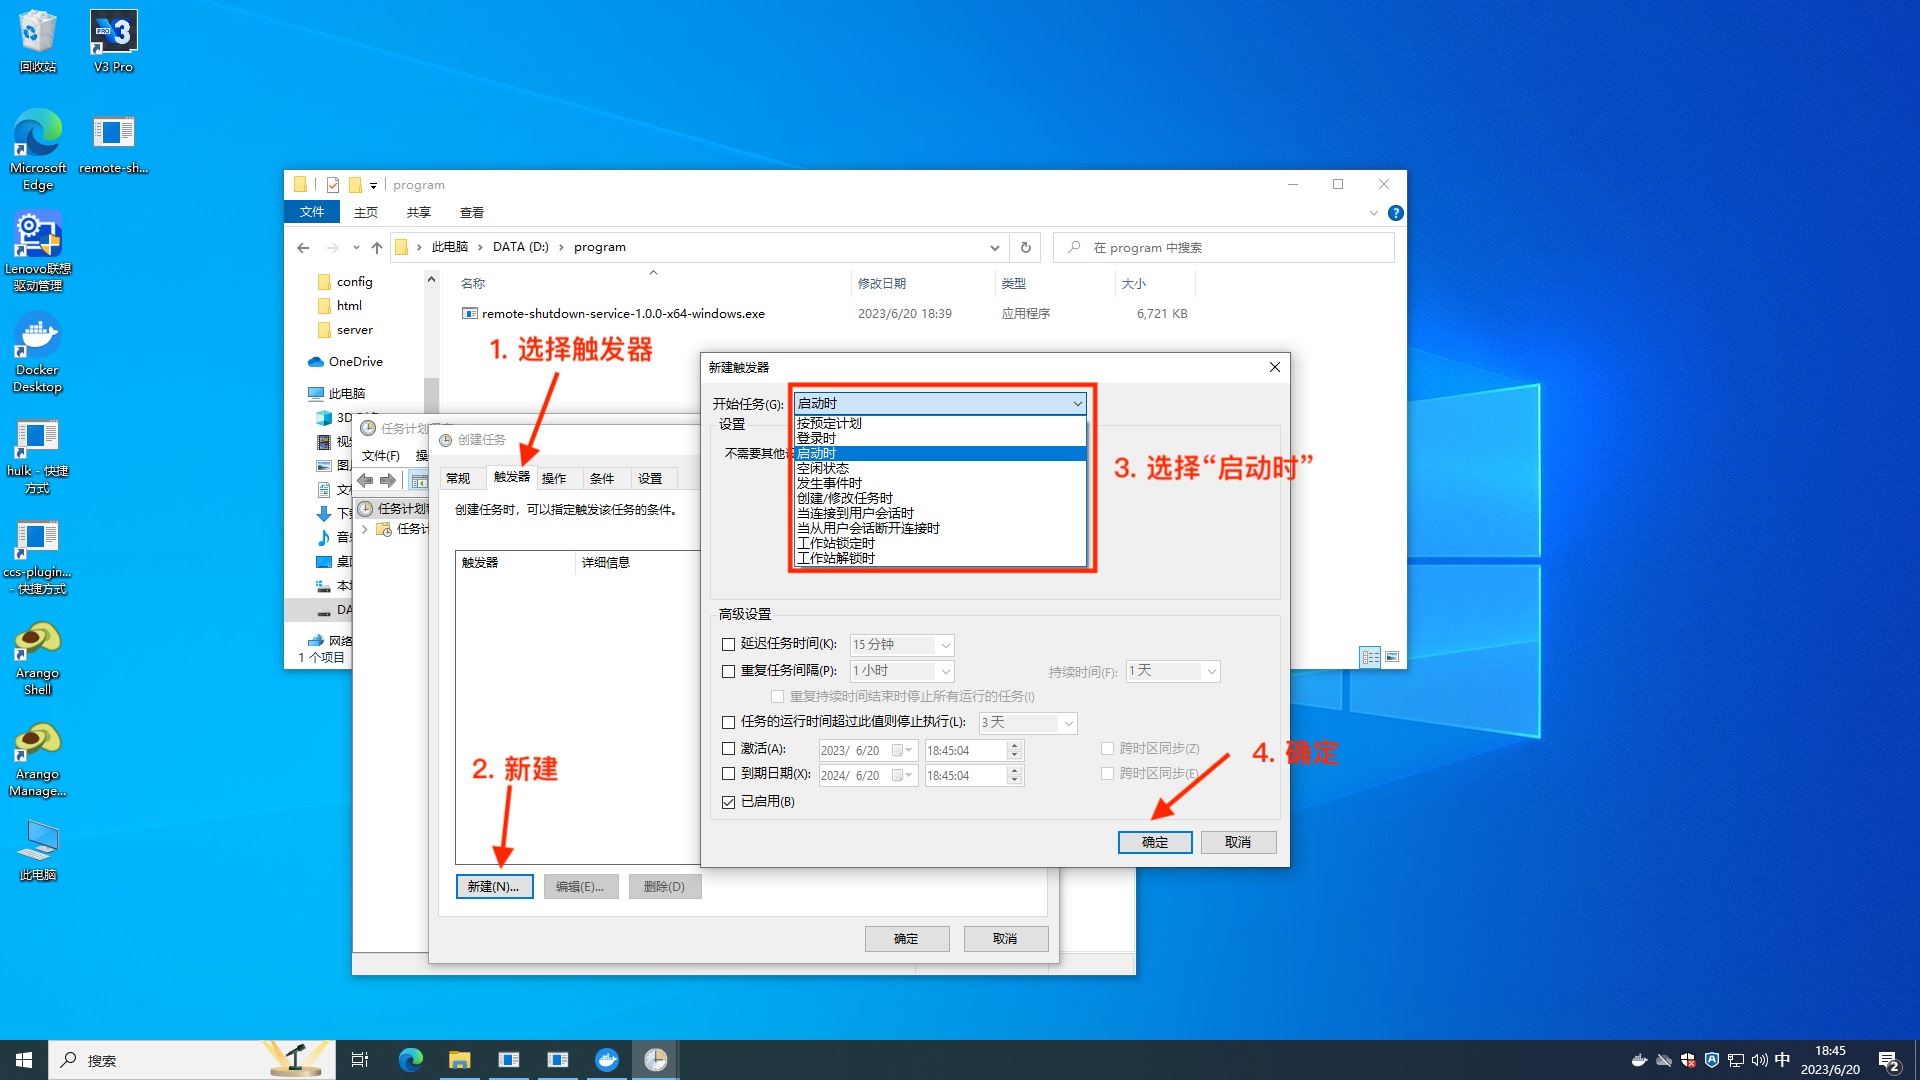The height and width of the screenshot is (1080, 1920).
Task: Click 确定 in the Create Task dialog
Action: point(906,939)
